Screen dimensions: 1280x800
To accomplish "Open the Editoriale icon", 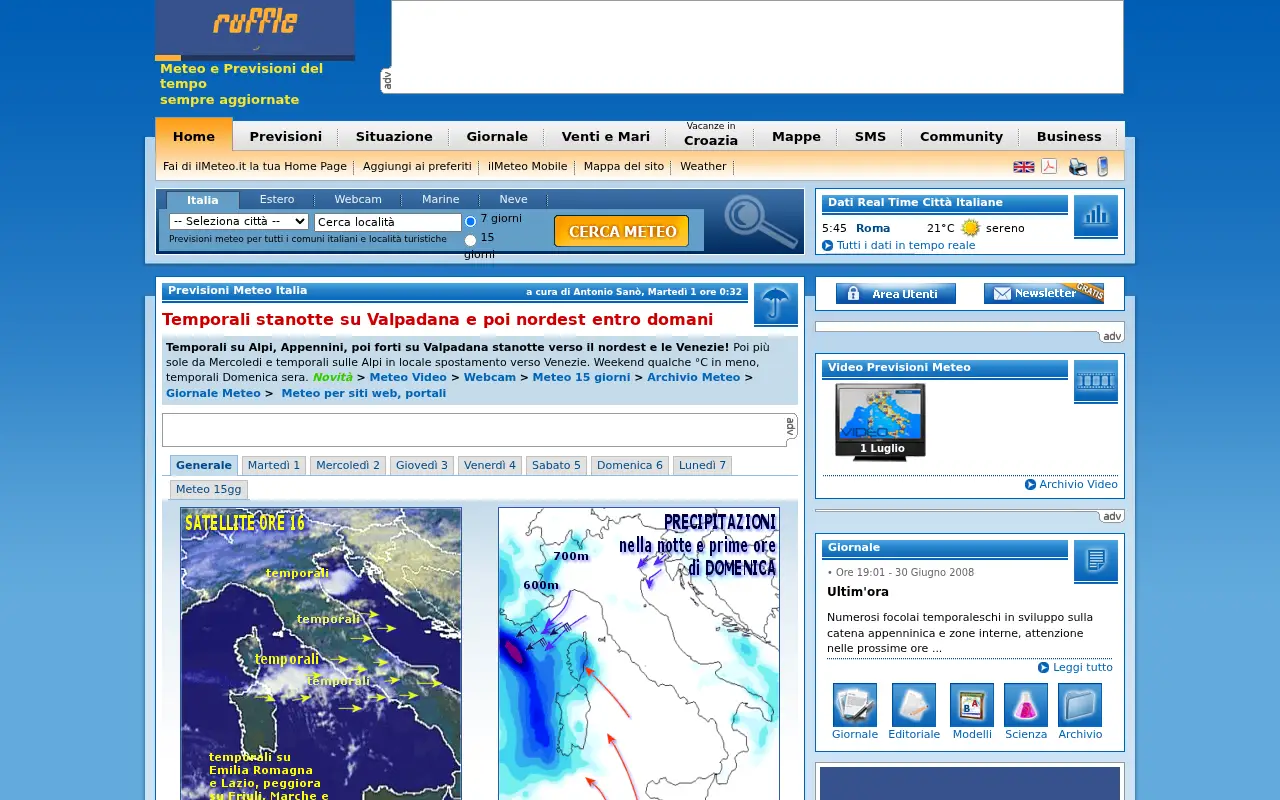I will pos(914,705).
